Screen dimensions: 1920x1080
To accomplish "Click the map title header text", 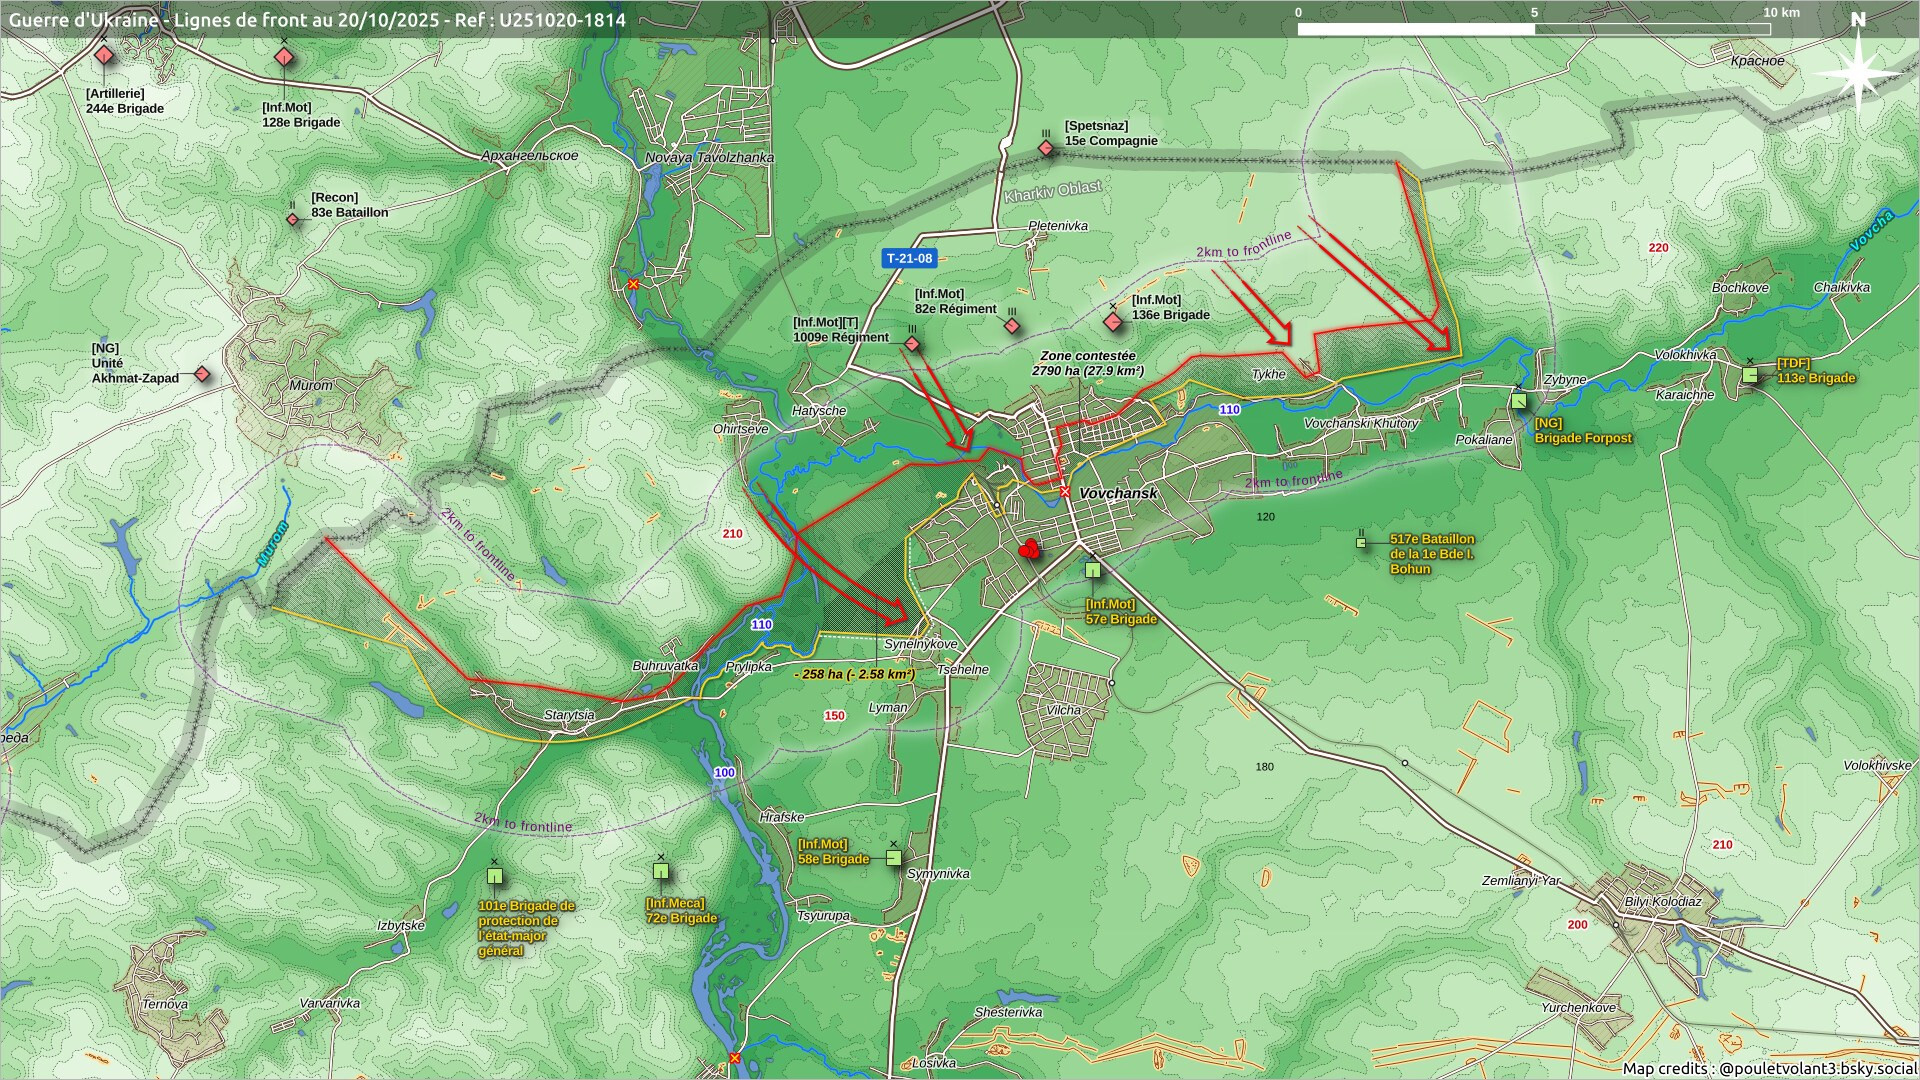I will coord(318,19).
